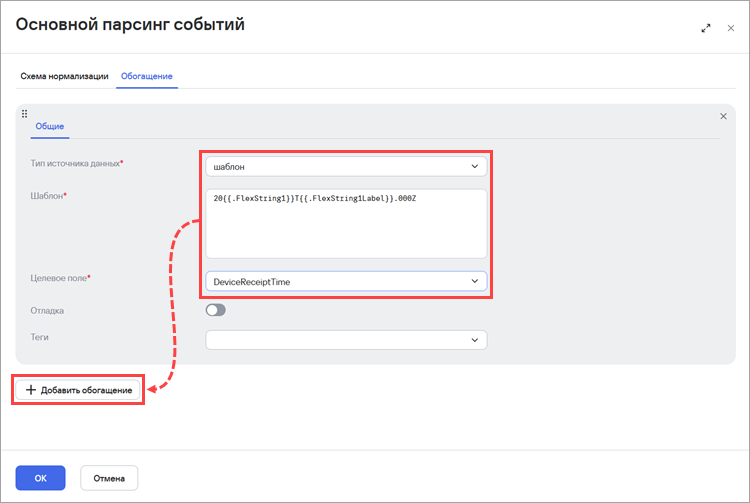Click the Основной парсинг событий title

(130, 24)
